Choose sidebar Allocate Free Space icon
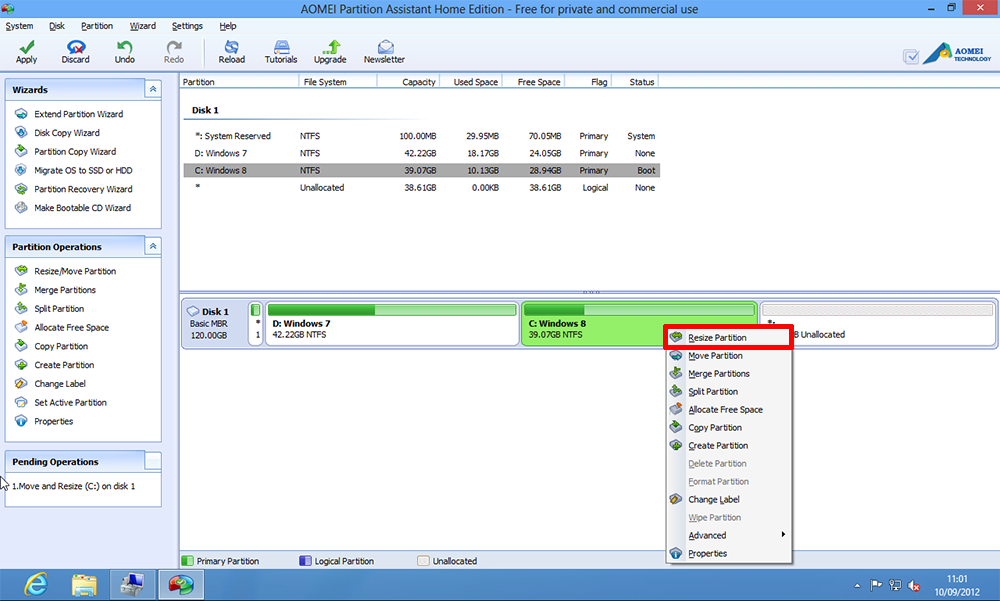1000x601 pixels. 21,327
